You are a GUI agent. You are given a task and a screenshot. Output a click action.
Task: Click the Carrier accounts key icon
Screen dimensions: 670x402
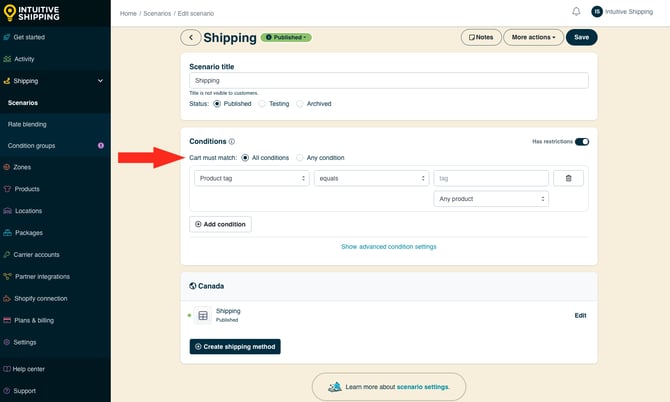[7, 255]
